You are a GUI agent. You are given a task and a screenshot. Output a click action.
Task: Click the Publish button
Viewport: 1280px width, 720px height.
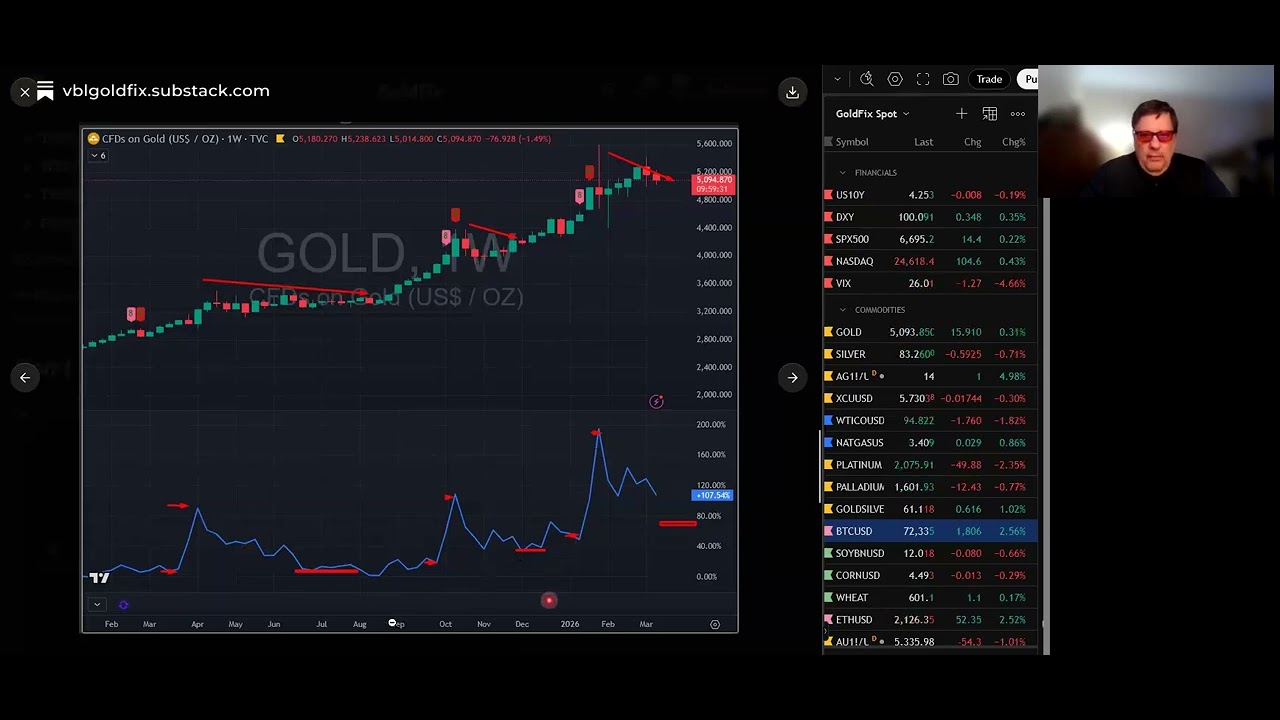coord(1028,79)
